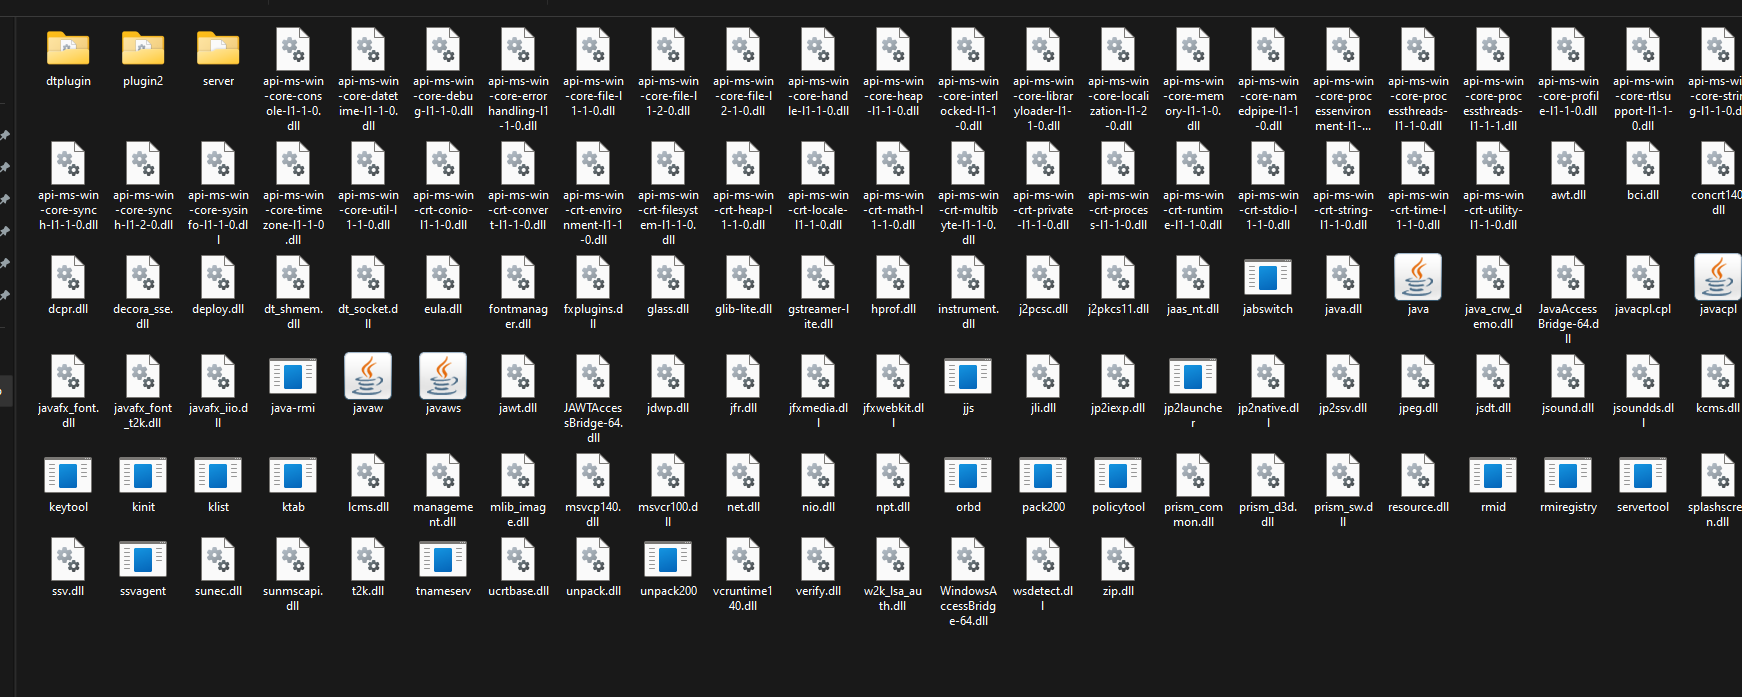1742x697 pixels.
Task: Select the rmiregistry executable icon
Action: pyautogui.click(x=1568, y=475)
